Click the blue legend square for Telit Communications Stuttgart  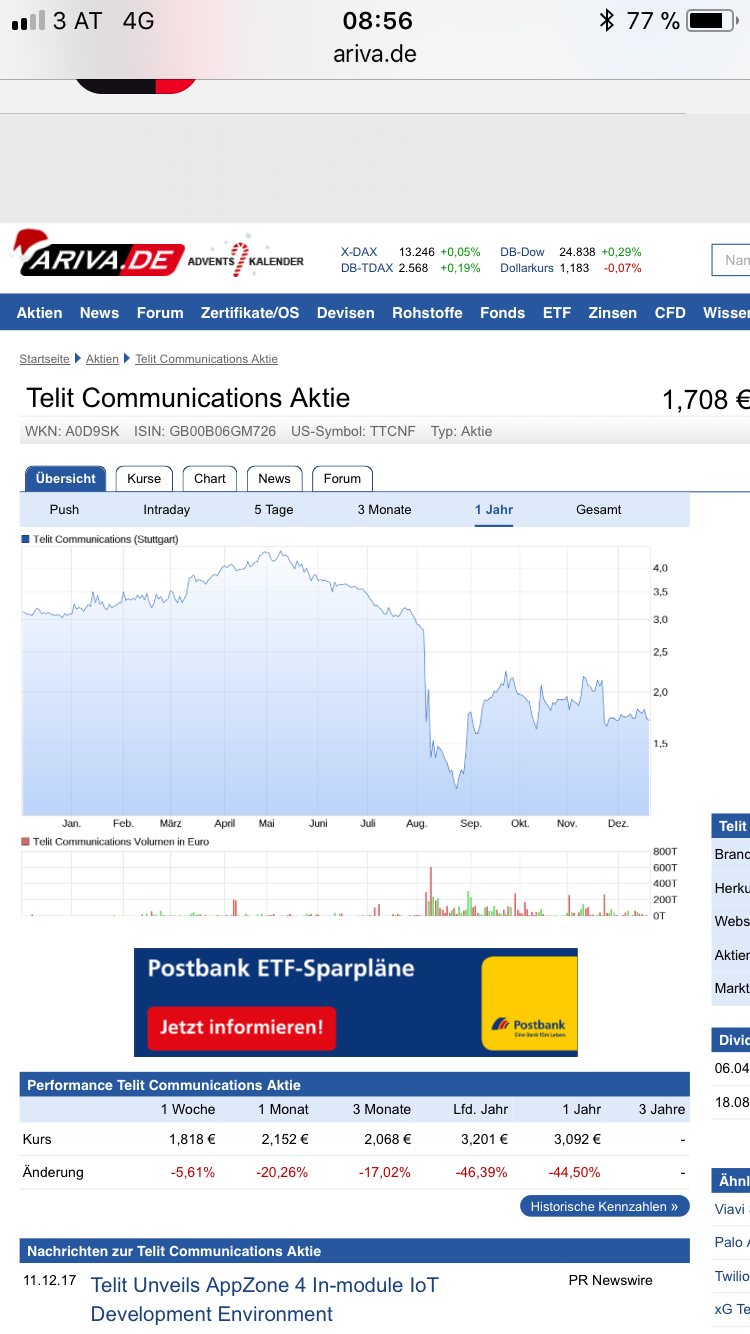tap(26, 539)
